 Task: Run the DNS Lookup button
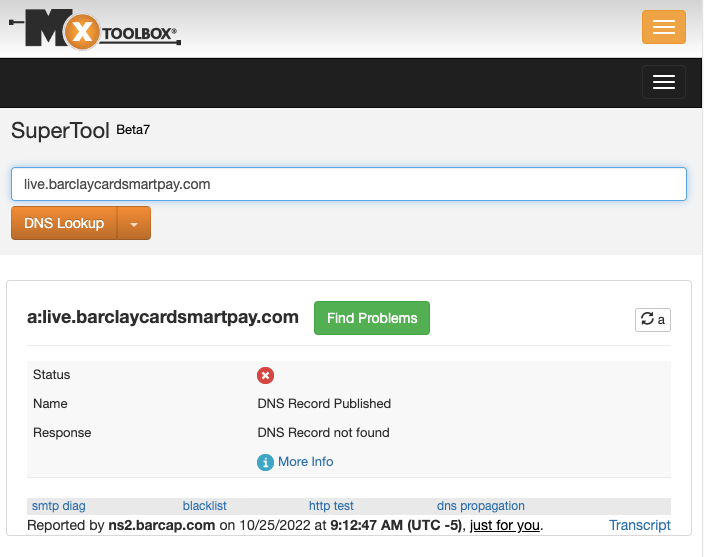coord(64,223)
